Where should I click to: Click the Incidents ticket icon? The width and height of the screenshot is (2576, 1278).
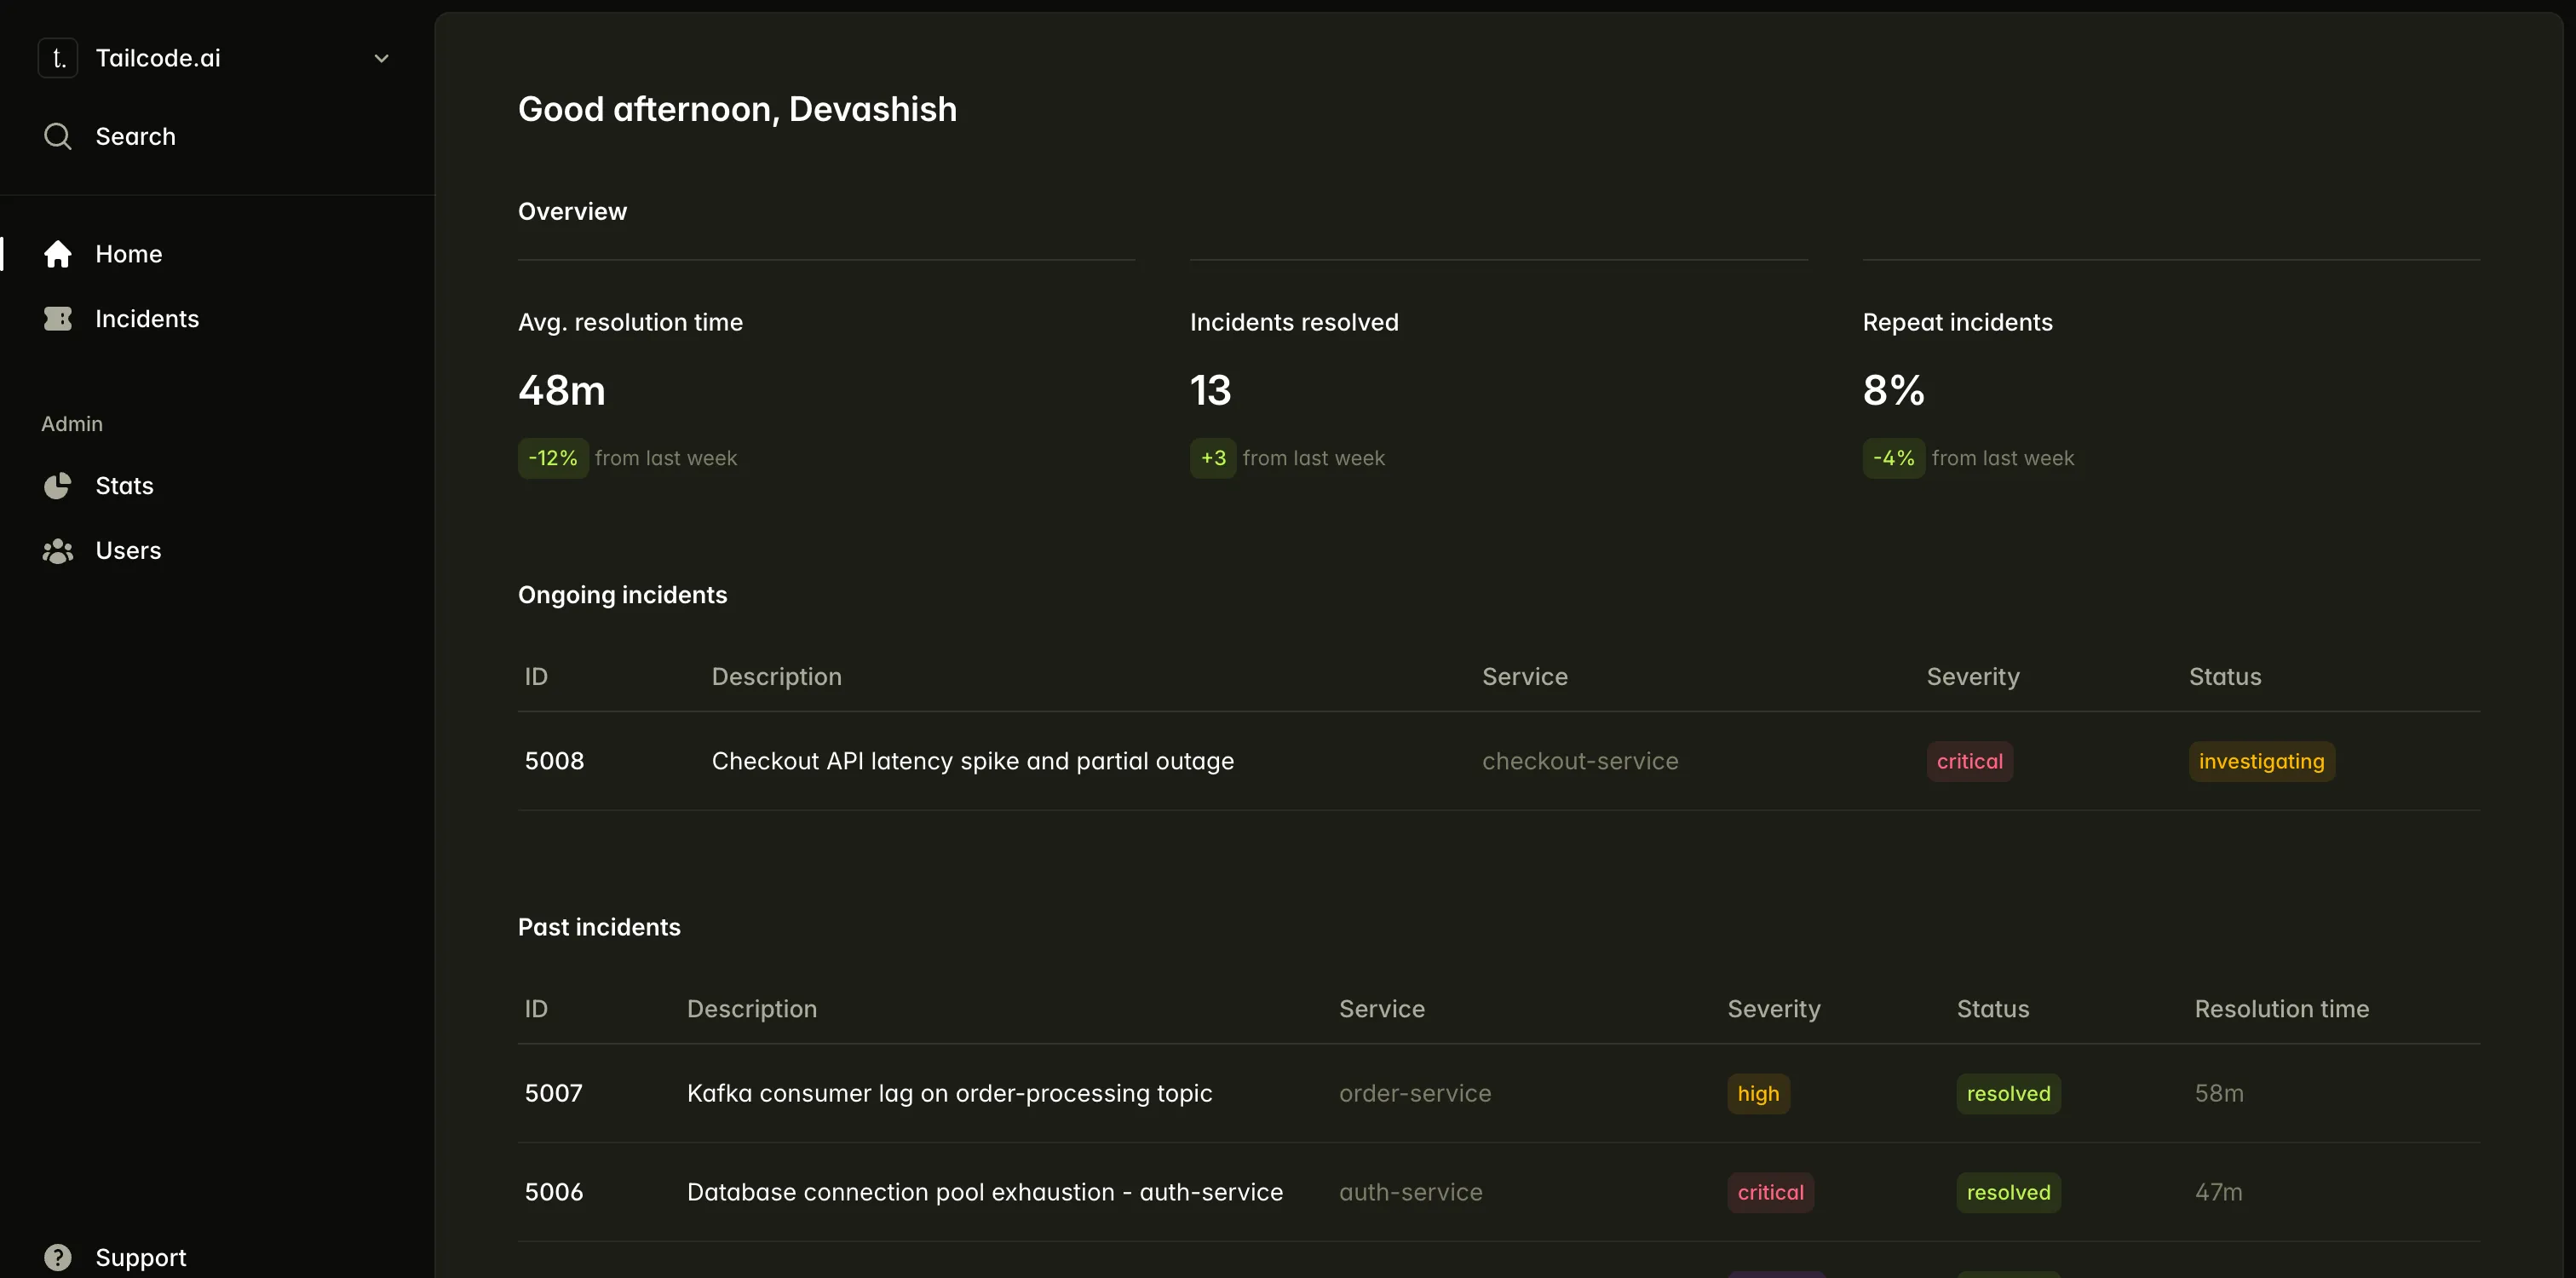(58, 319)
